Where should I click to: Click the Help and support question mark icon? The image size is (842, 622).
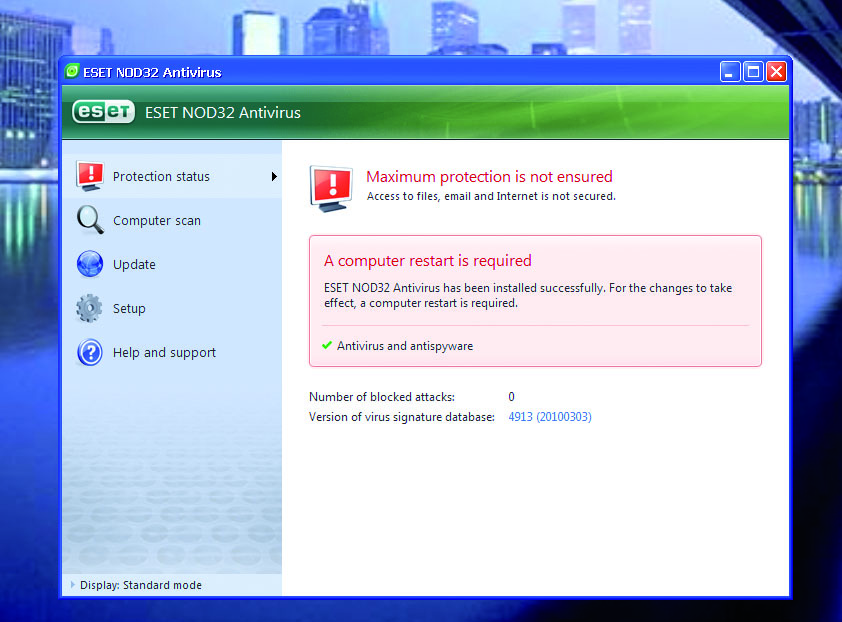click(x=90, y=352)
